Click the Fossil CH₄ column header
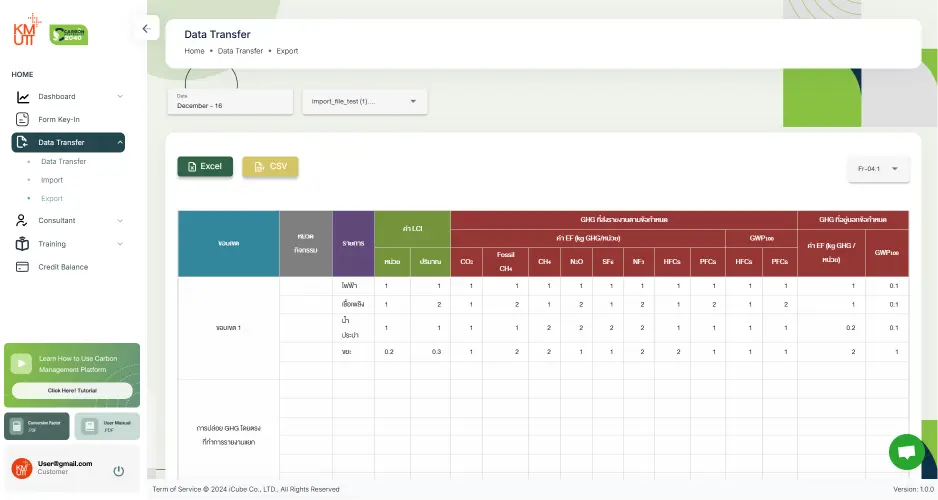Viewport: 938px width, 500px height. pos(505,262)
